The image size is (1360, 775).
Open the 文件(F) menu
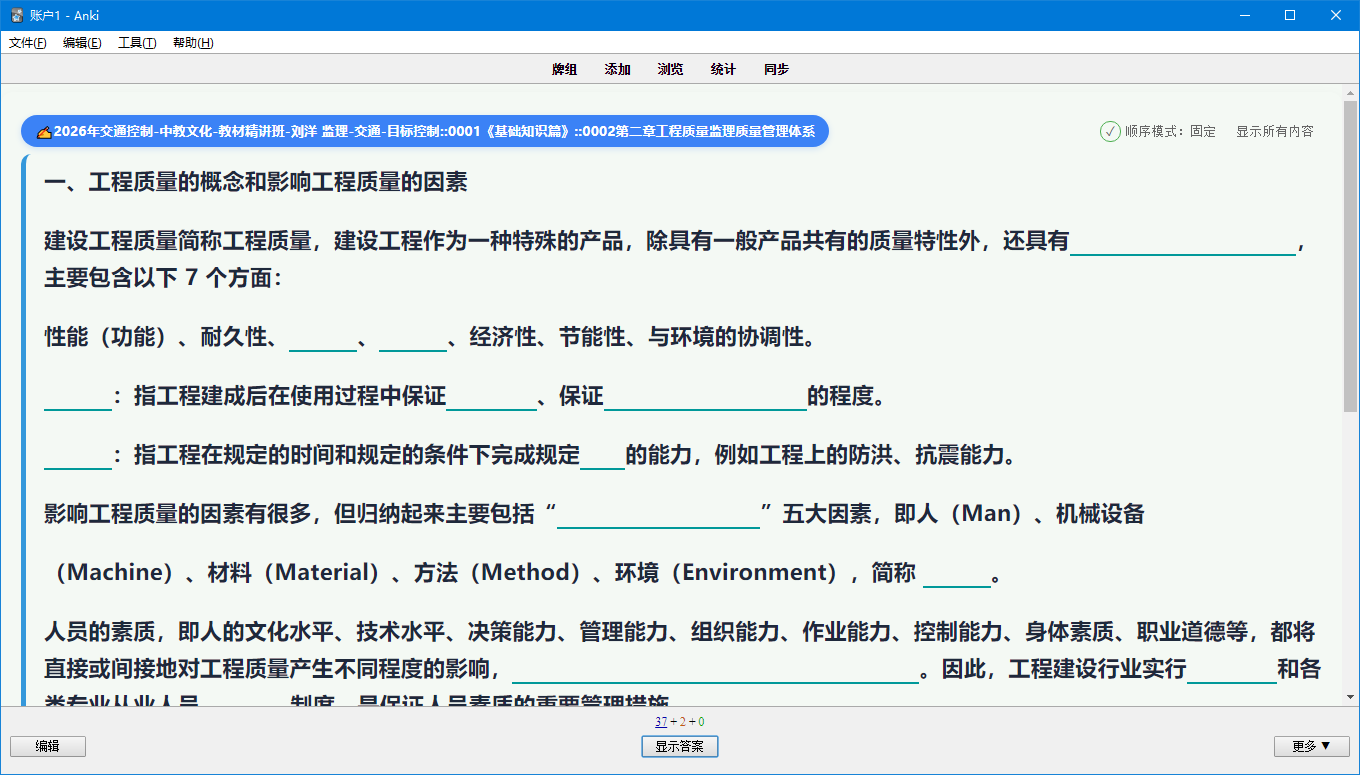[x=28, y=43]
